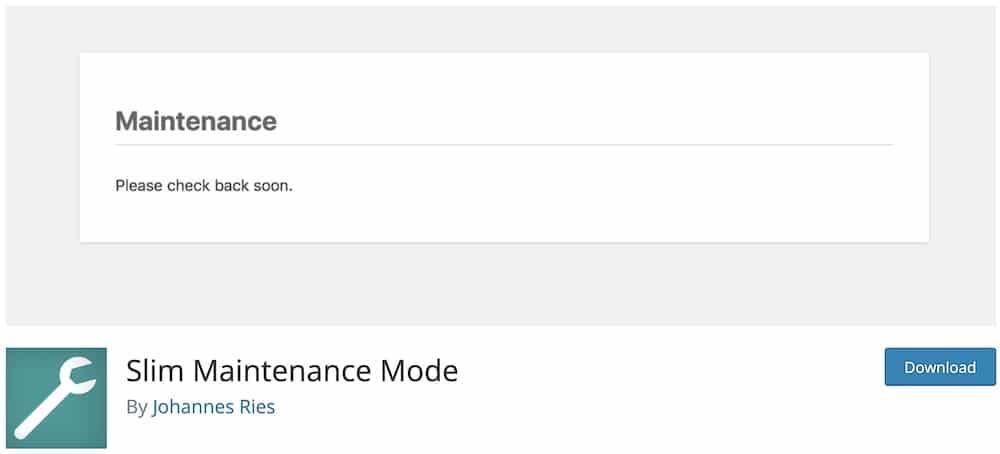
Task: Click the white maintenance notice card
Action: (504, 147)
